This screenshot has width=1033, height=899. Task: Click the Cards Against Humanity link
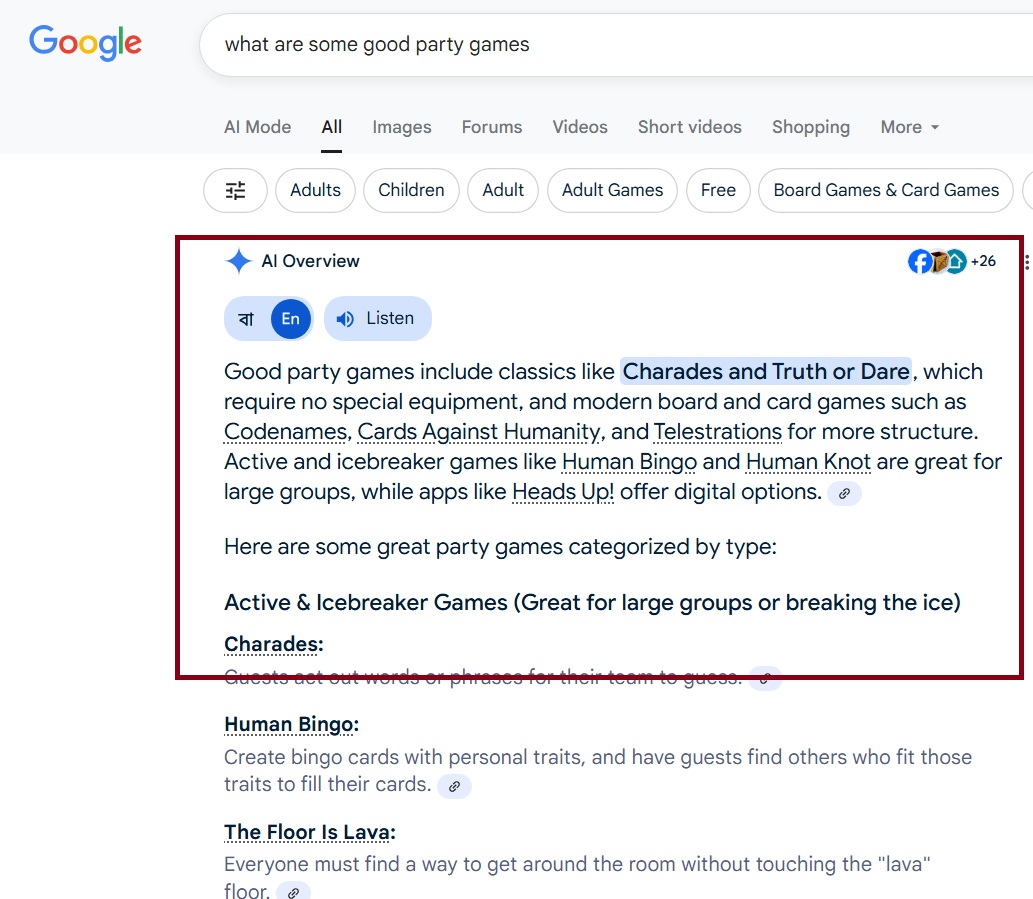pos(479,432)
